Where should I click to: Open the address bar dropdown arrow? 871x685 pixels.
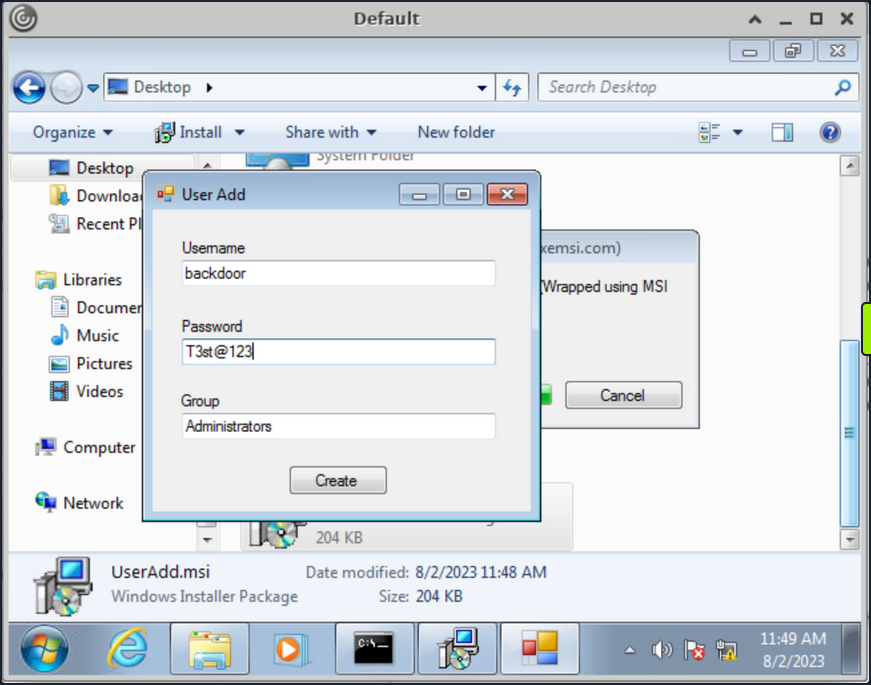tap(481, 87)
